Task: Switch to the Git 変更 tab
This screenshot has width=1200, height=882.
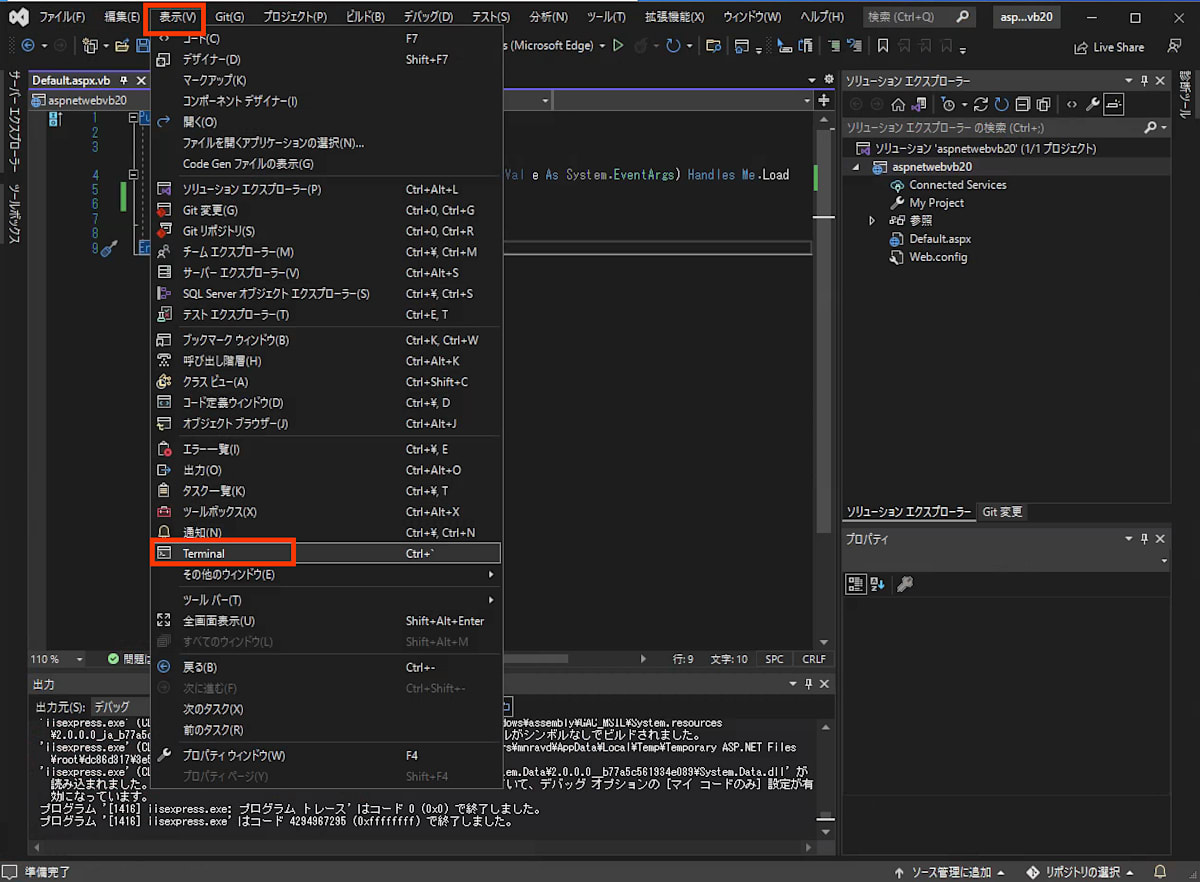Action: pyautogui.click(x=1002, y=512)
